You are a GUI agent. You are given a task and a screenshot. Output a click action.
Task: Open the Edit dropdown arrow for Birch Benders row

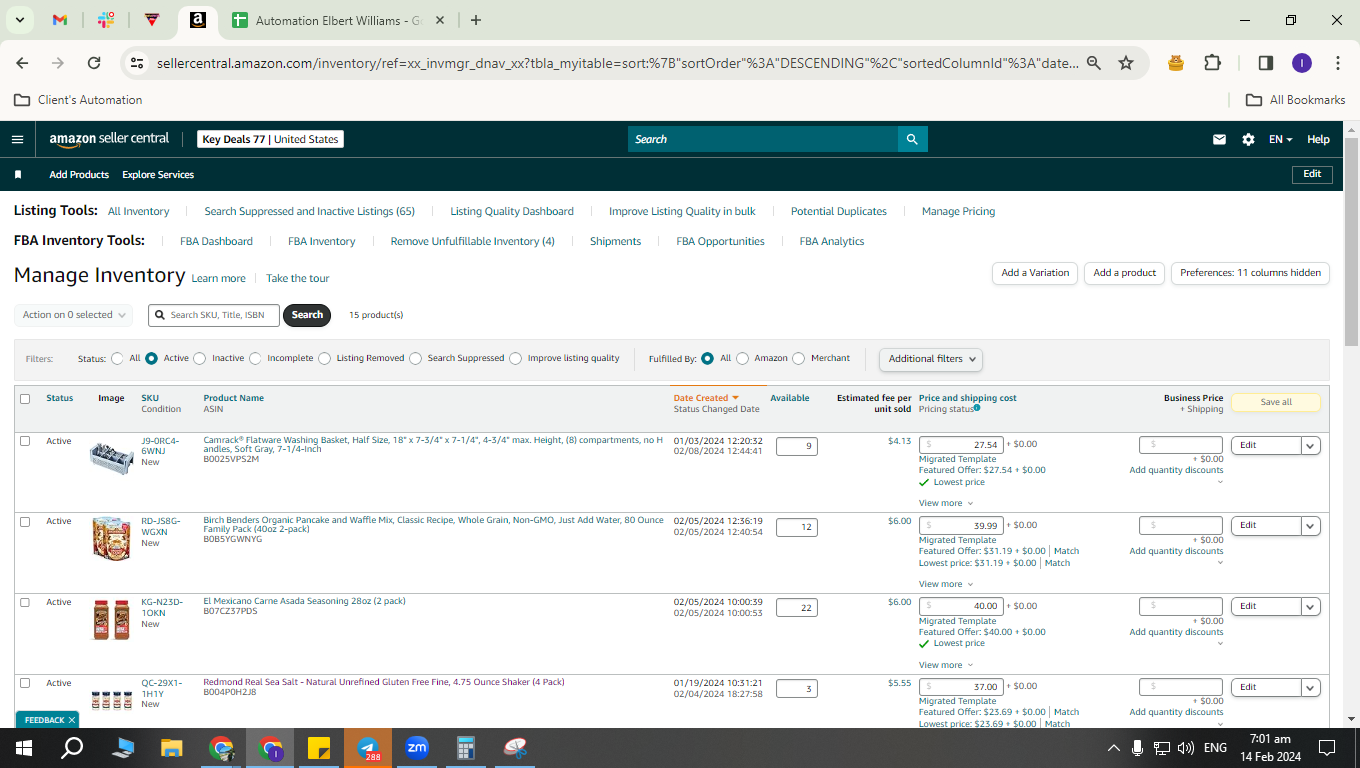pos(1311,525)
